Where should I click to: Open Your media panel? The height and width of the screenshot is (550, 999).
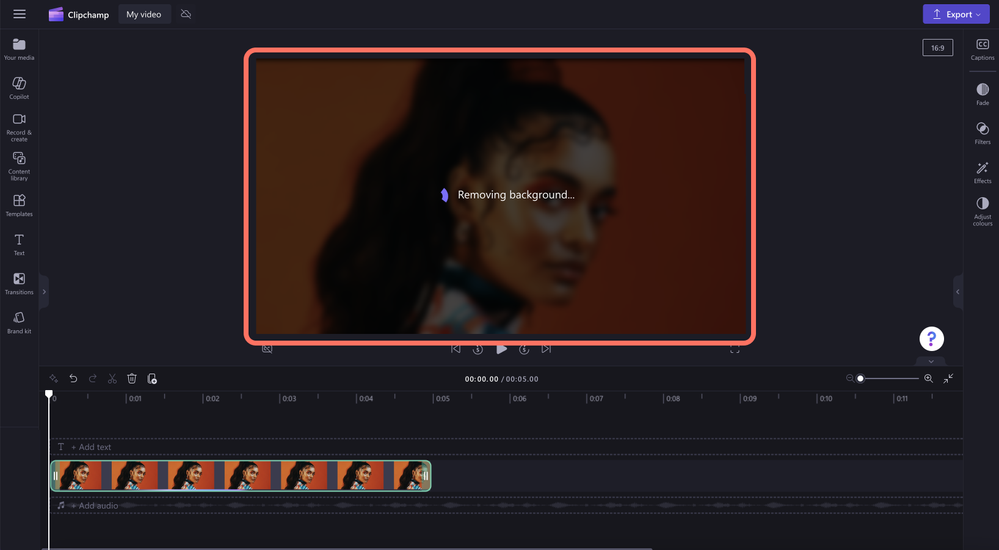(19, 49)
